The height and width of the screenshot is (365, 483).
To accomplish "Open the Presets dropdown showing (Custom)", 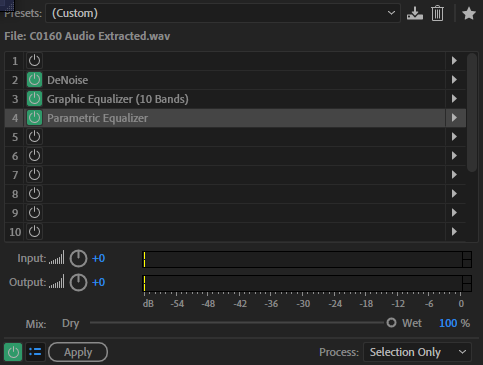I will pos(223,13).
